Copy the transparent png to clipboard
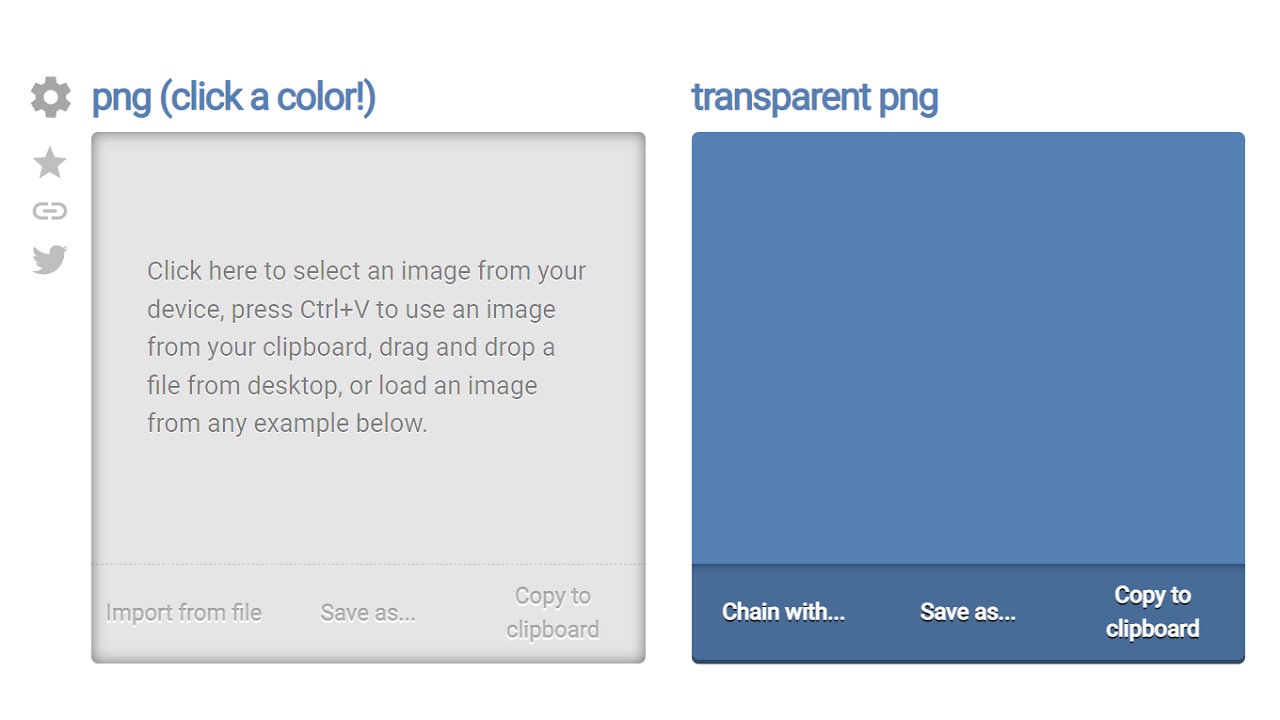This screenshot has height=720, width=1280. tap(1152, 611)
